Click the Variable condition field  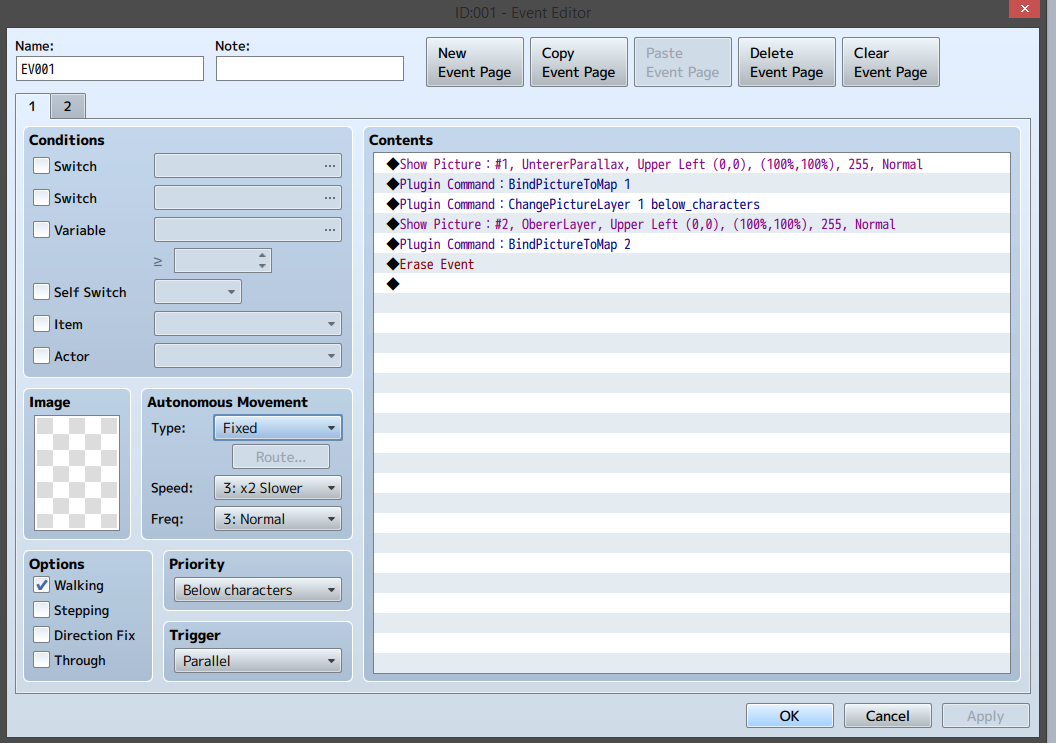pyautogui.click(x=248, y=230)
